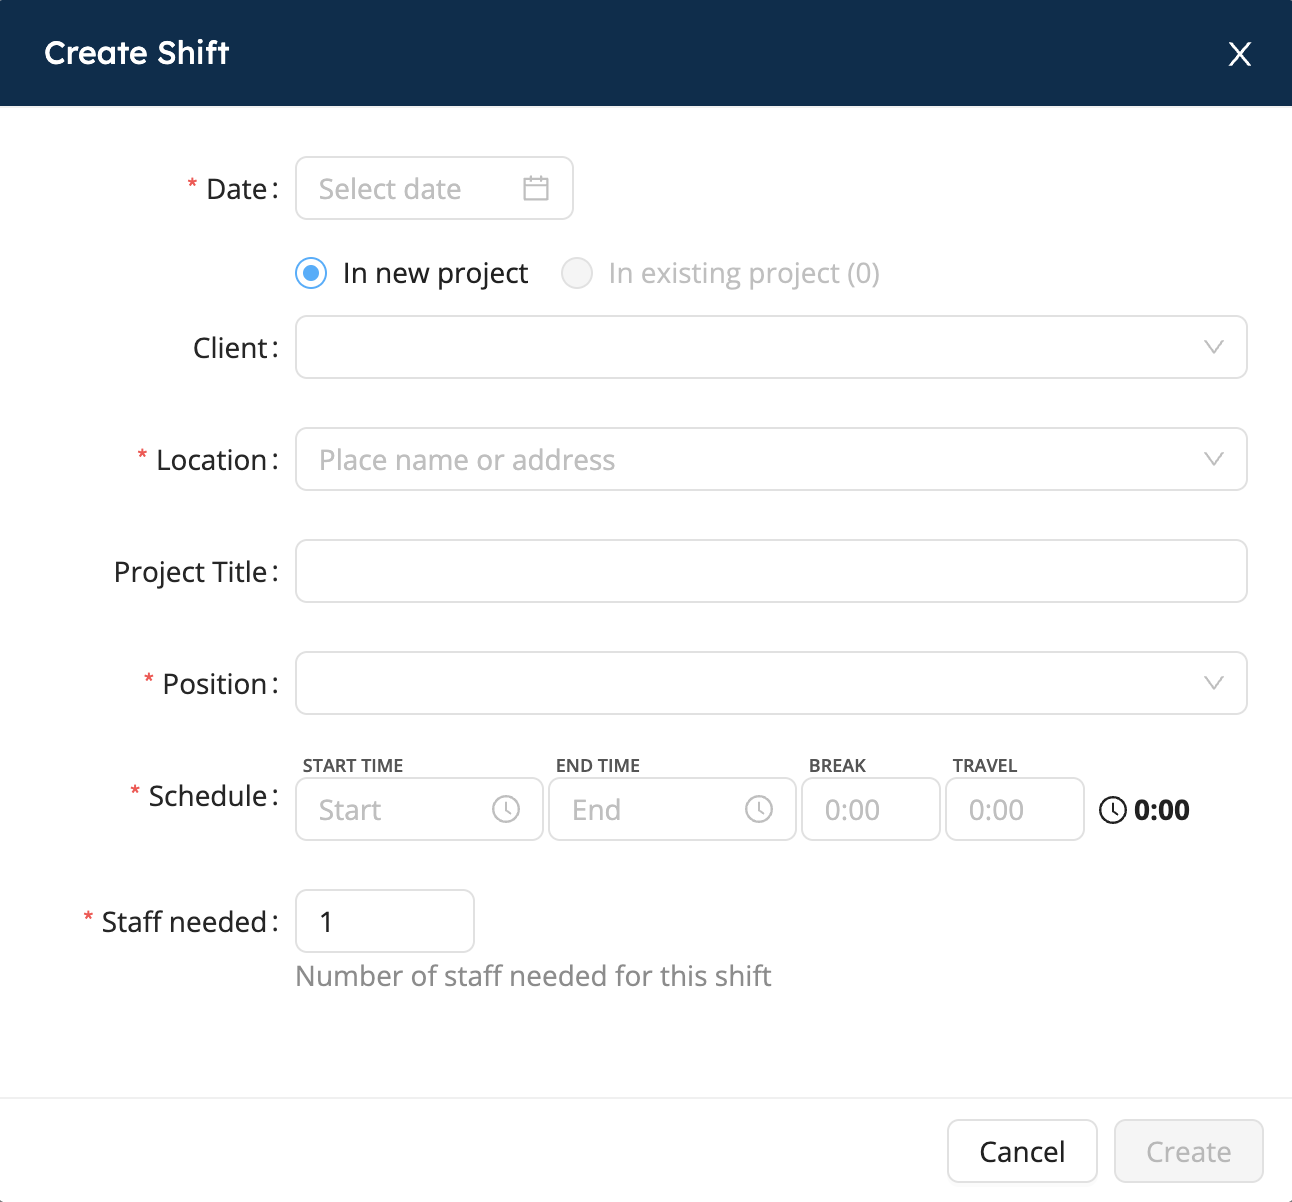The image size is (1292, 1202).
Task: Click the Create button
Action: click(x=1189, y=1151)
